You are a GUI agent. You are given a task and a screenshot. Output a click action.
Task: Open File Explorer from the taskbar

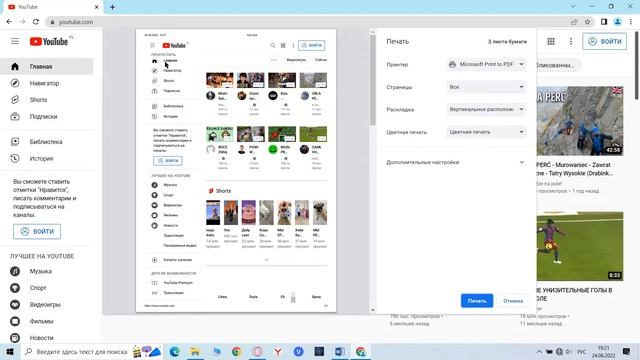pos(195,351)
